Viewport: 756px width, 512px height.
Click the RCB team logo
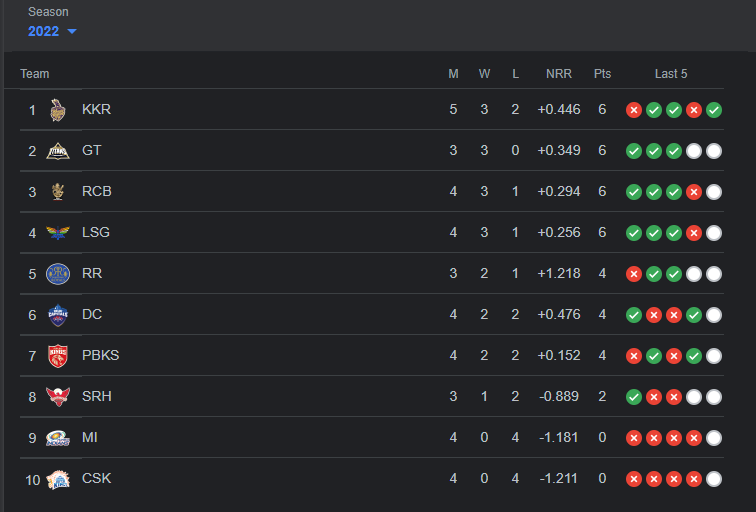58,192
